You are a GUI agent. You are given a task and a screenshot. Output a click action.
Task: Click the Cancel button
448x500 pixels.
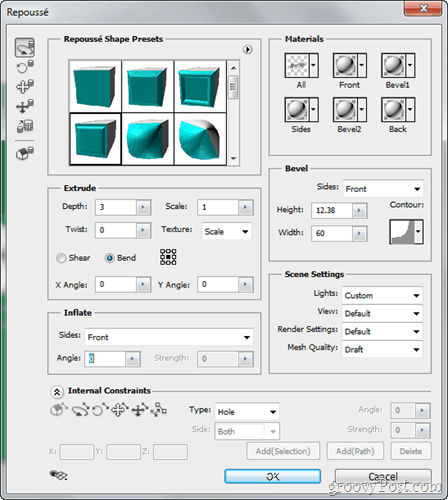coord(383,476)
